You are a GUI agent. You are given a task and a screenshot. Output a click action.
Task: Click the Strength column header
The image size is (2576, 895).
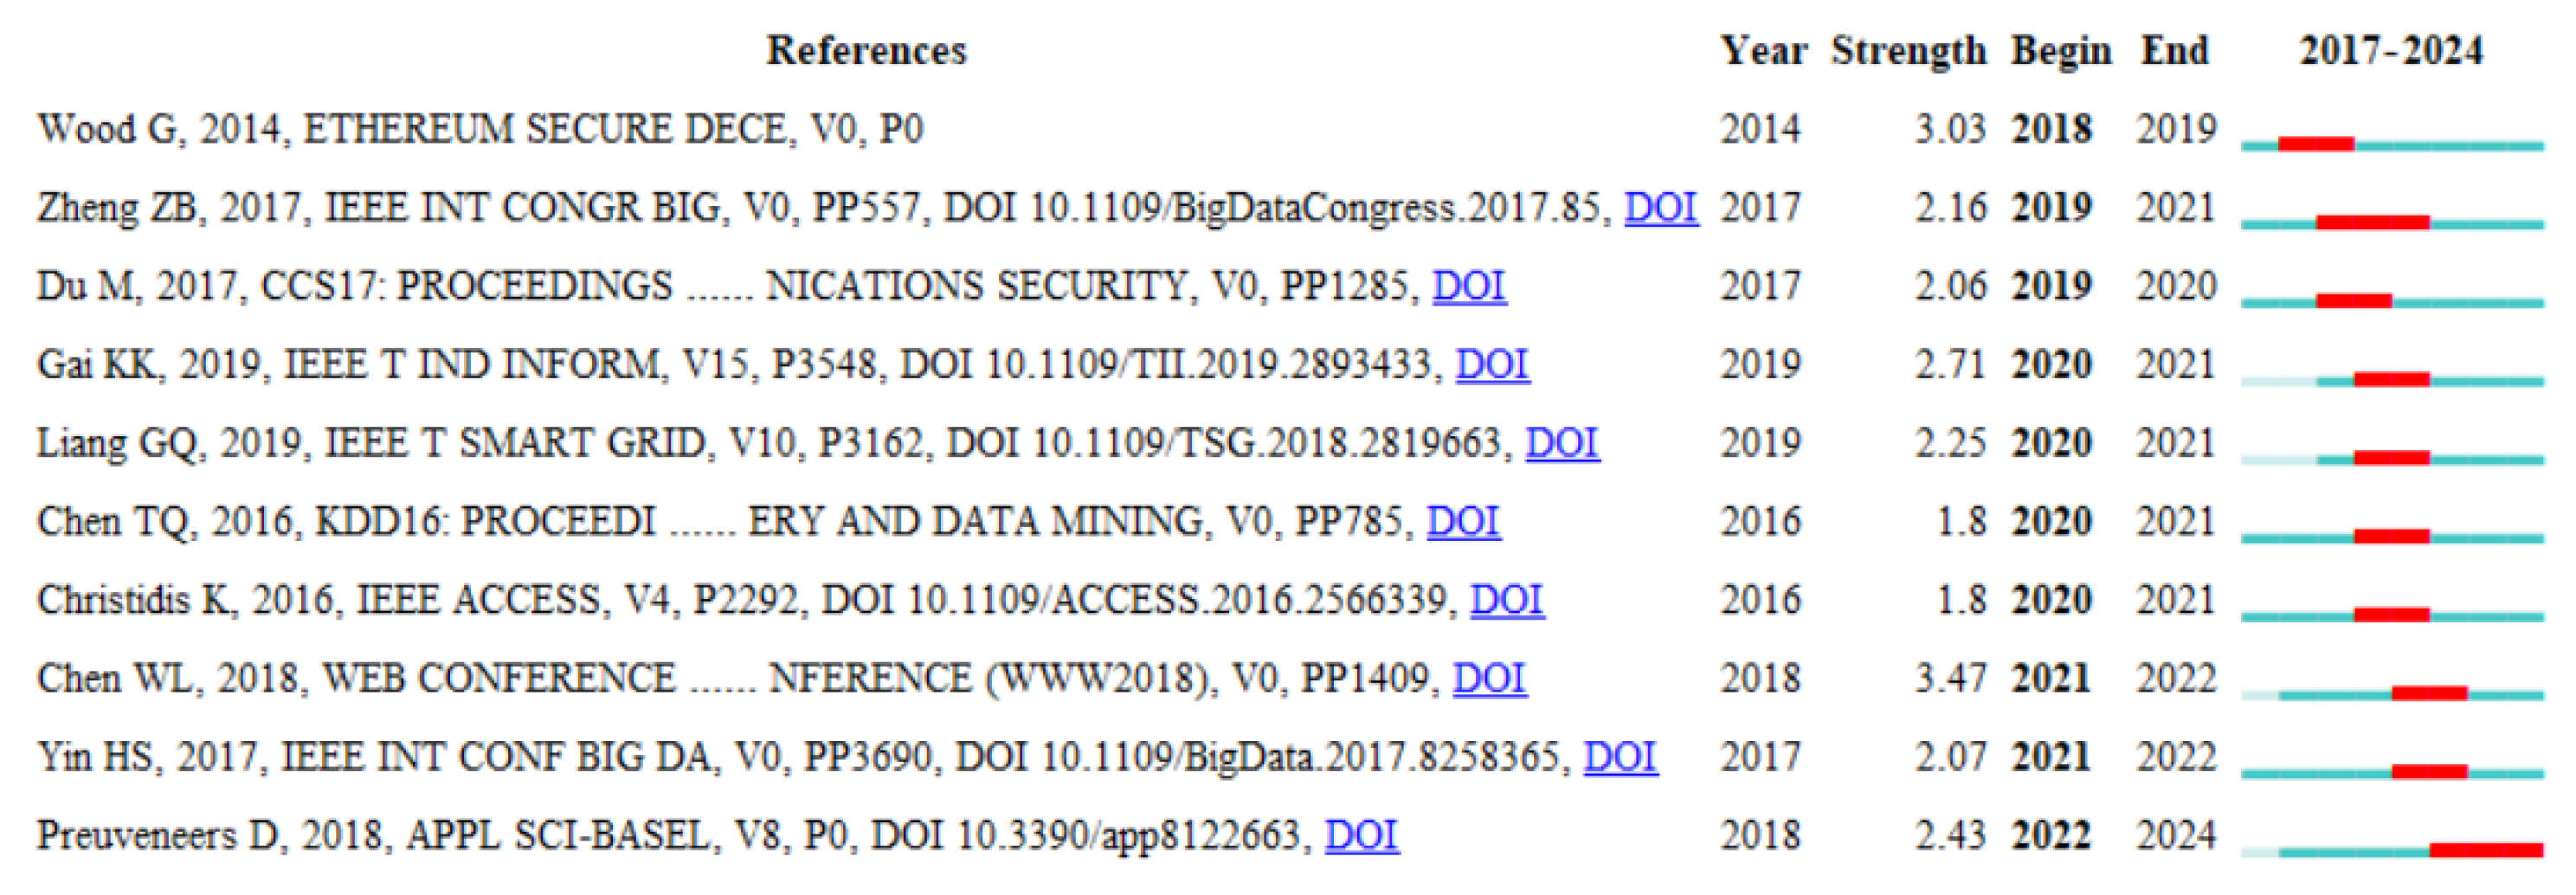[1908, 51]
